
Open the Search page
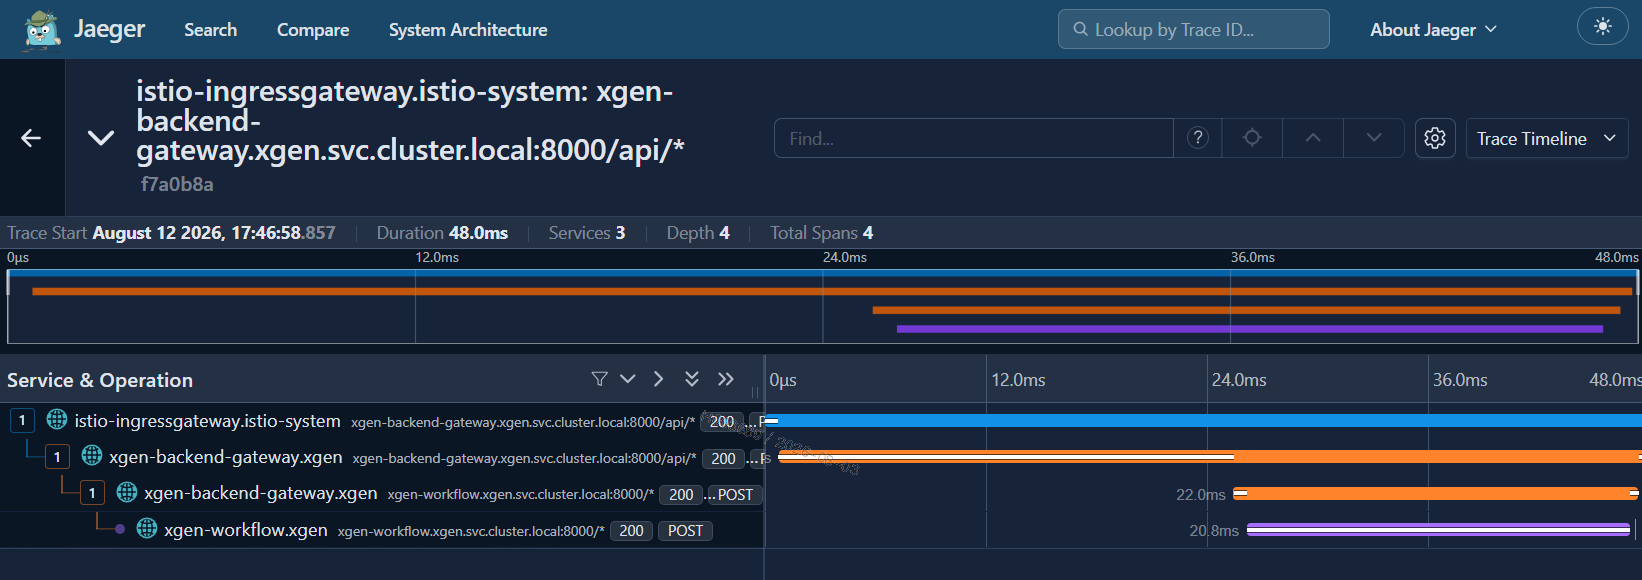tap(210, 30)
